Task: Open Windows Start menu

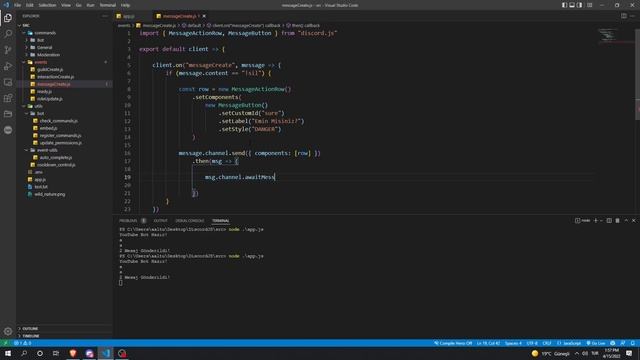Action: (8, 353)
